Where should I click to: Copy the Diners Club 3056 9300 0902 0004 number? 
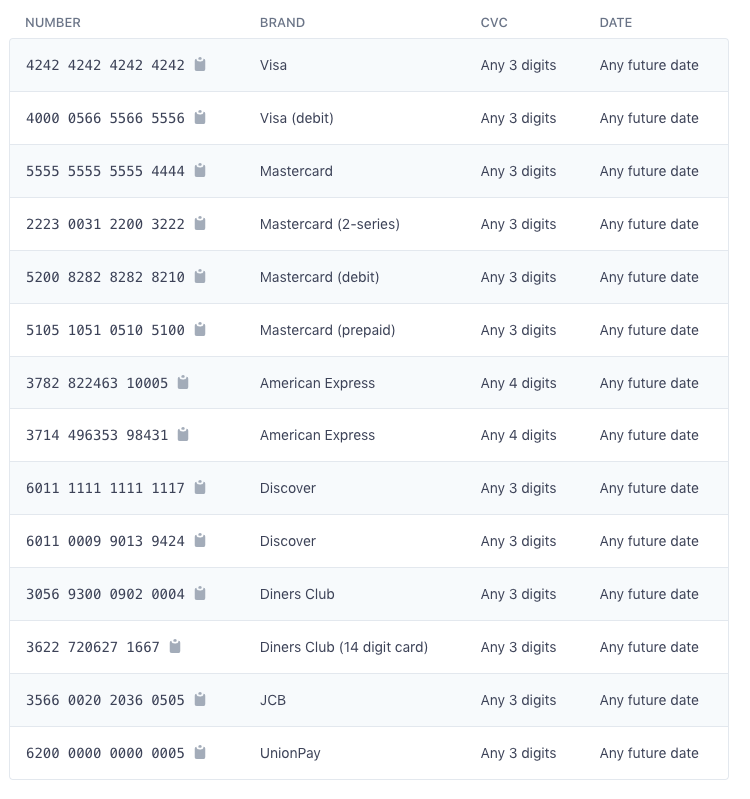[x=200, y=593]
